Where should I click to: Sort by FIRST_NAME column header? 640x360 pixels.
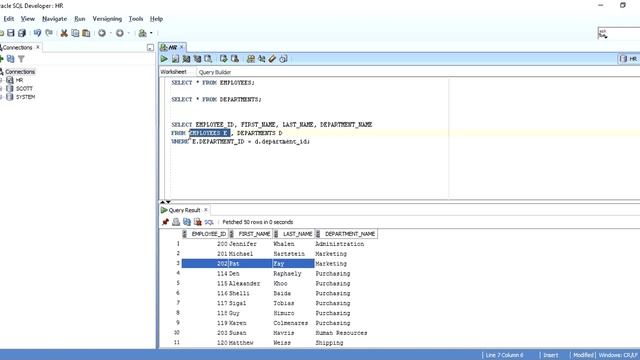tap(251, 234)
